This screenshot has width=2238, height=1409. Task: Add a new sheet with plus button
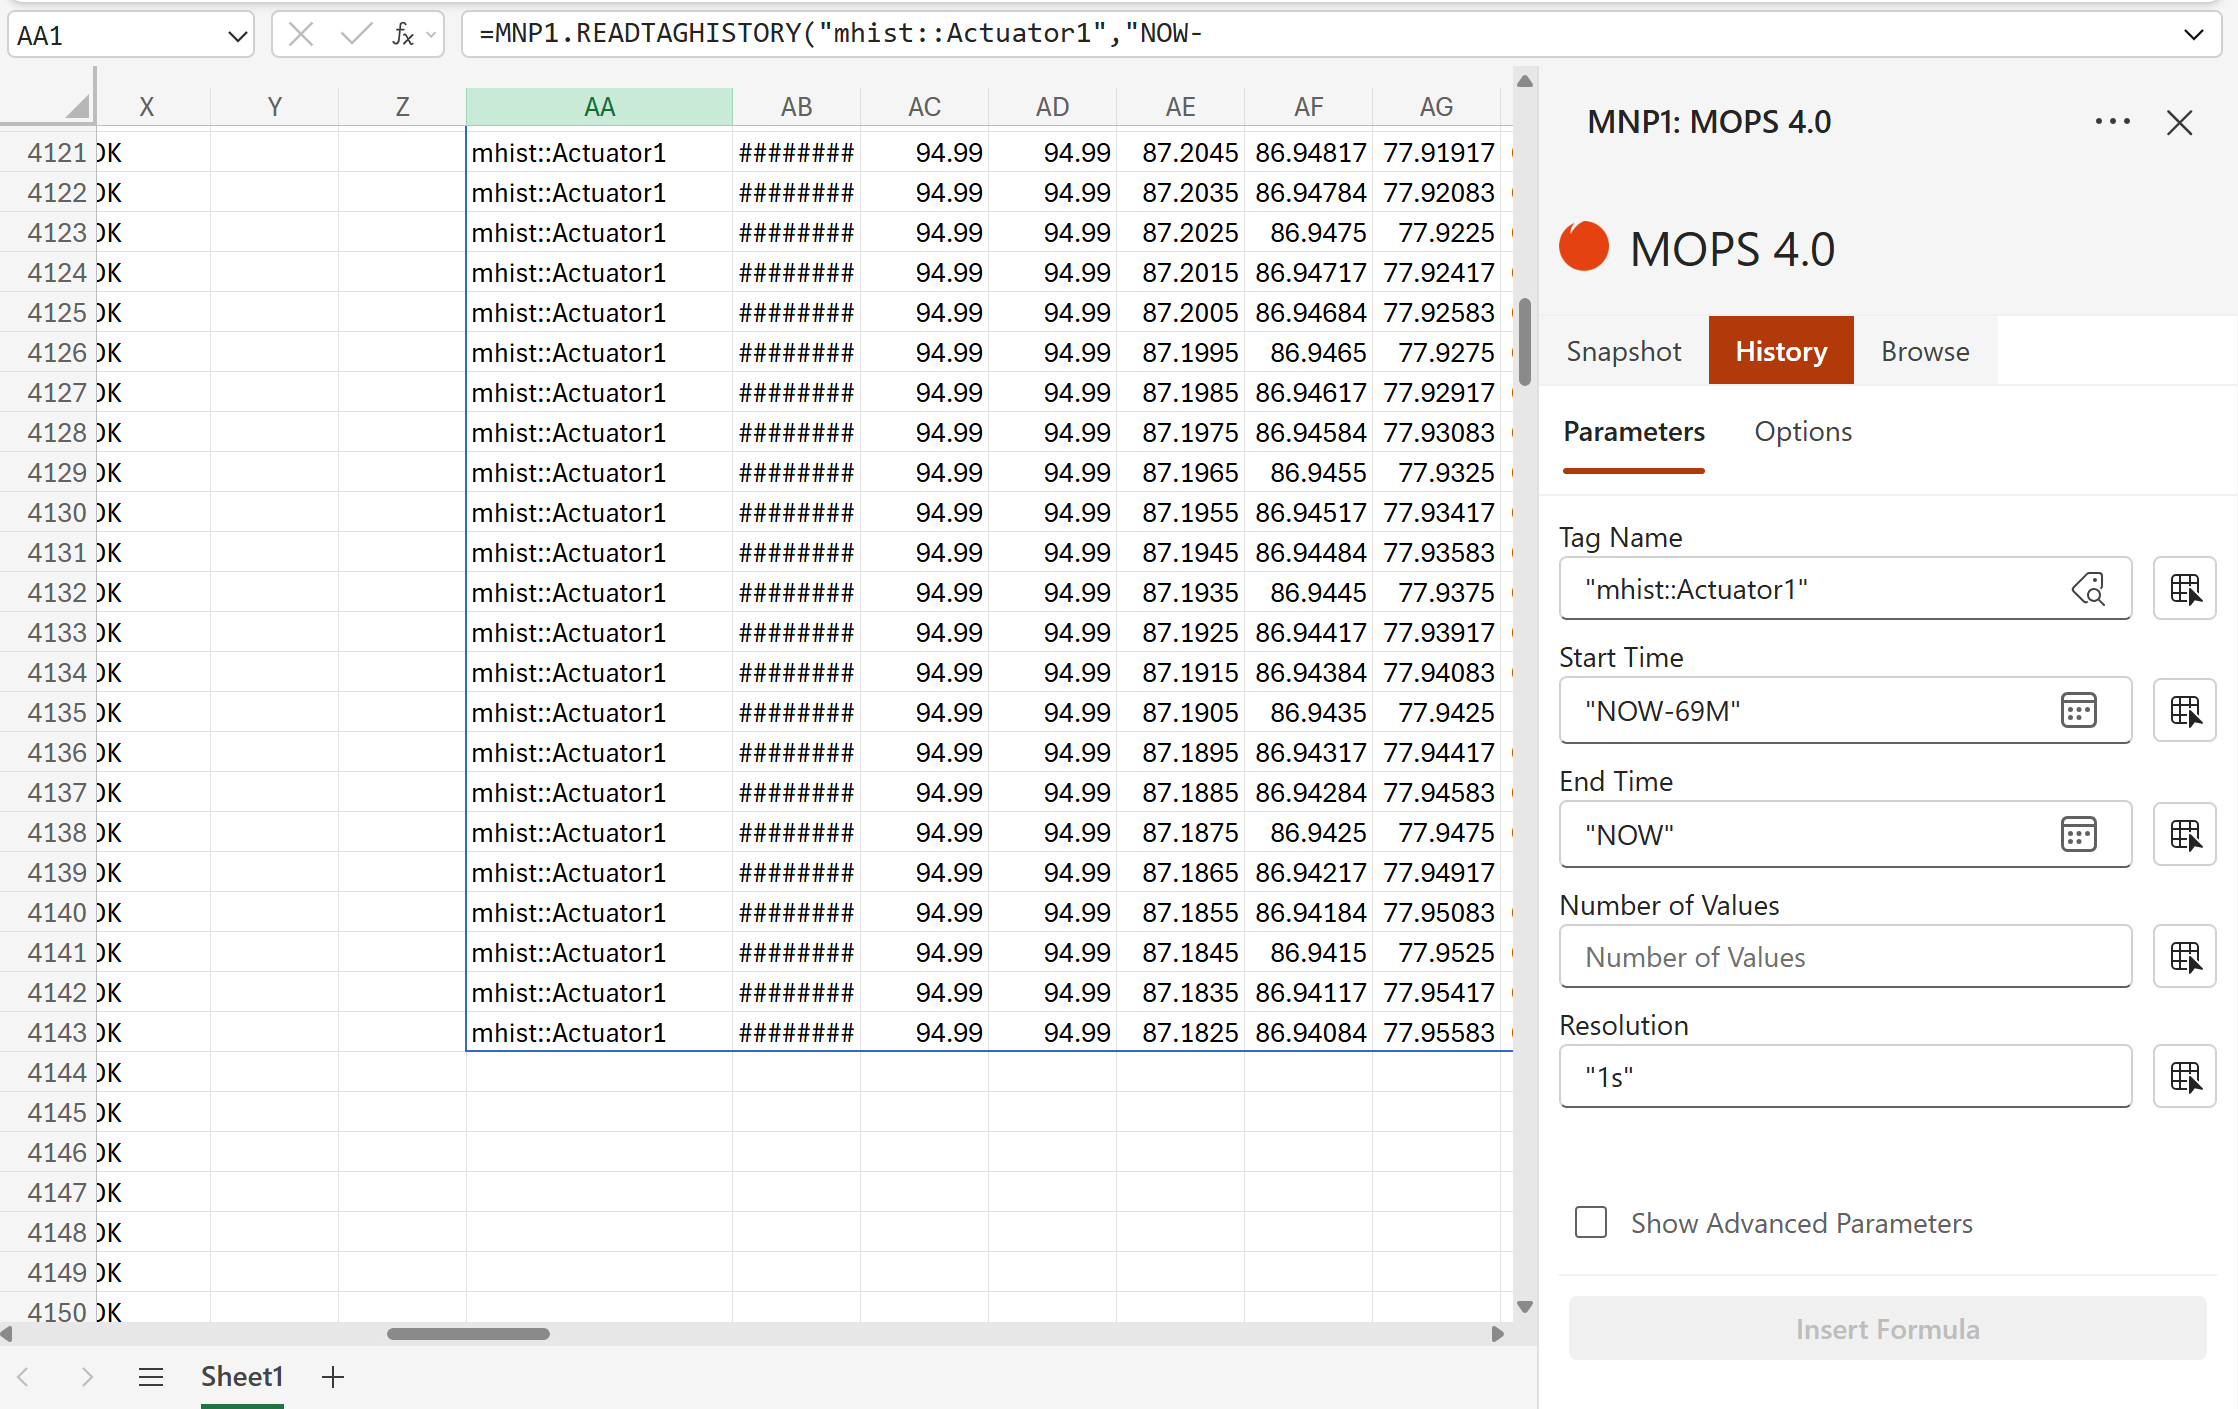pos(333,1377)
